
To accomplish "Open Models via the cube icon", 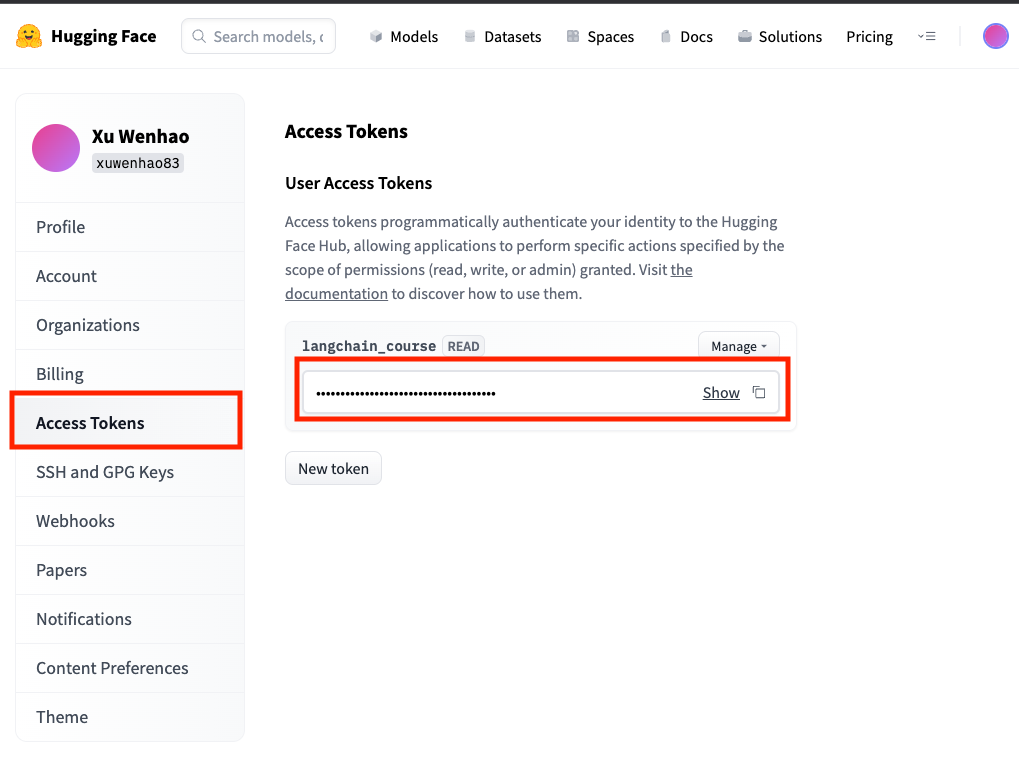I will coord(376,37).
